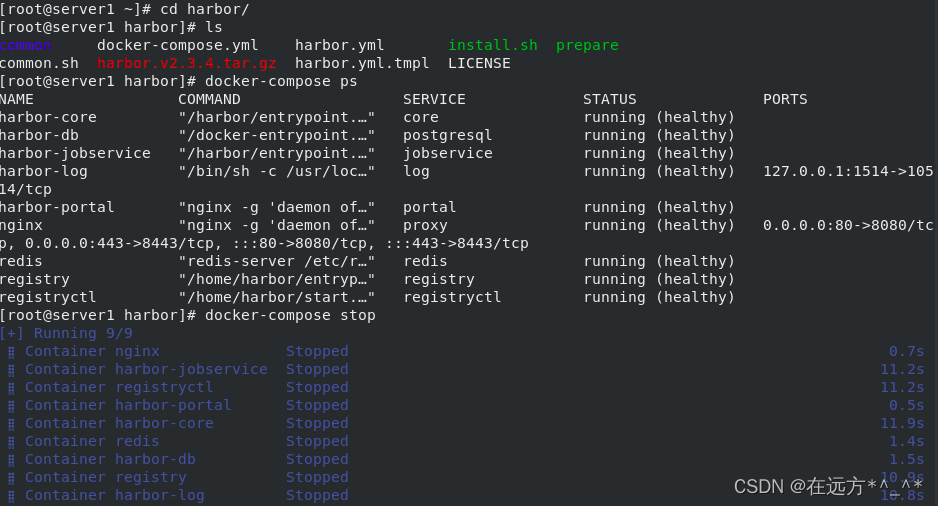Click the spinner icon beside Container harbor-db
This screenshot has width=938, height=506.
(x=11, y=460)
